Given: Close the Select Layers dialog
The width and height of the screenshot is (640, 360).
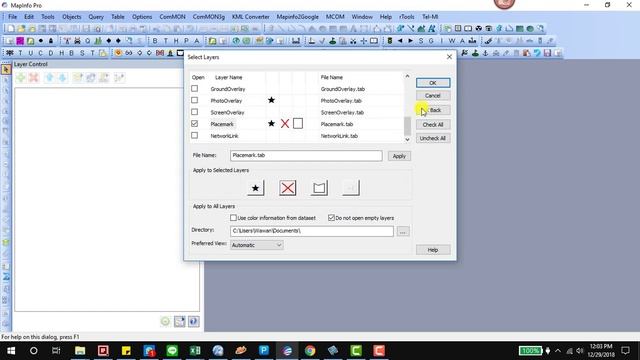Looking at the screenshot, I should click(449, 57).
